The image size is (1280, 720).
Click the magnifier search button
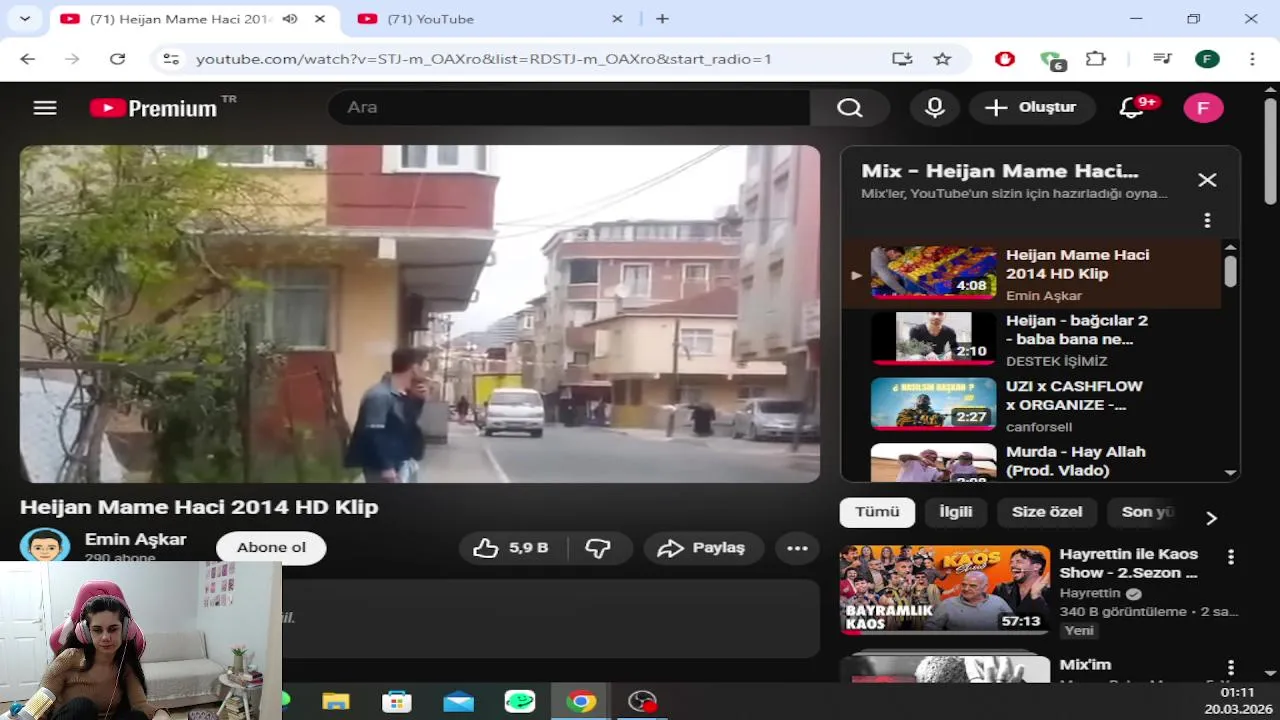tap(850, 108)
